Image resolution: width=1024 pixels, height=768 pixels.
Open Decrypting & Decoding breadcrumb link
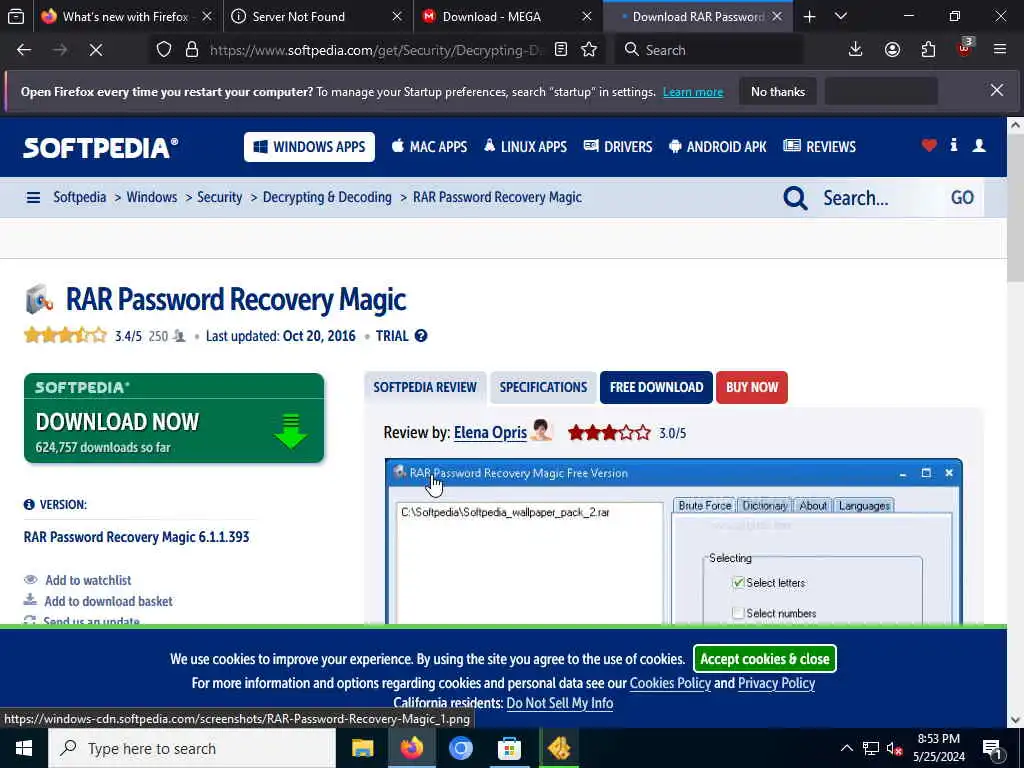coord(327,197)
